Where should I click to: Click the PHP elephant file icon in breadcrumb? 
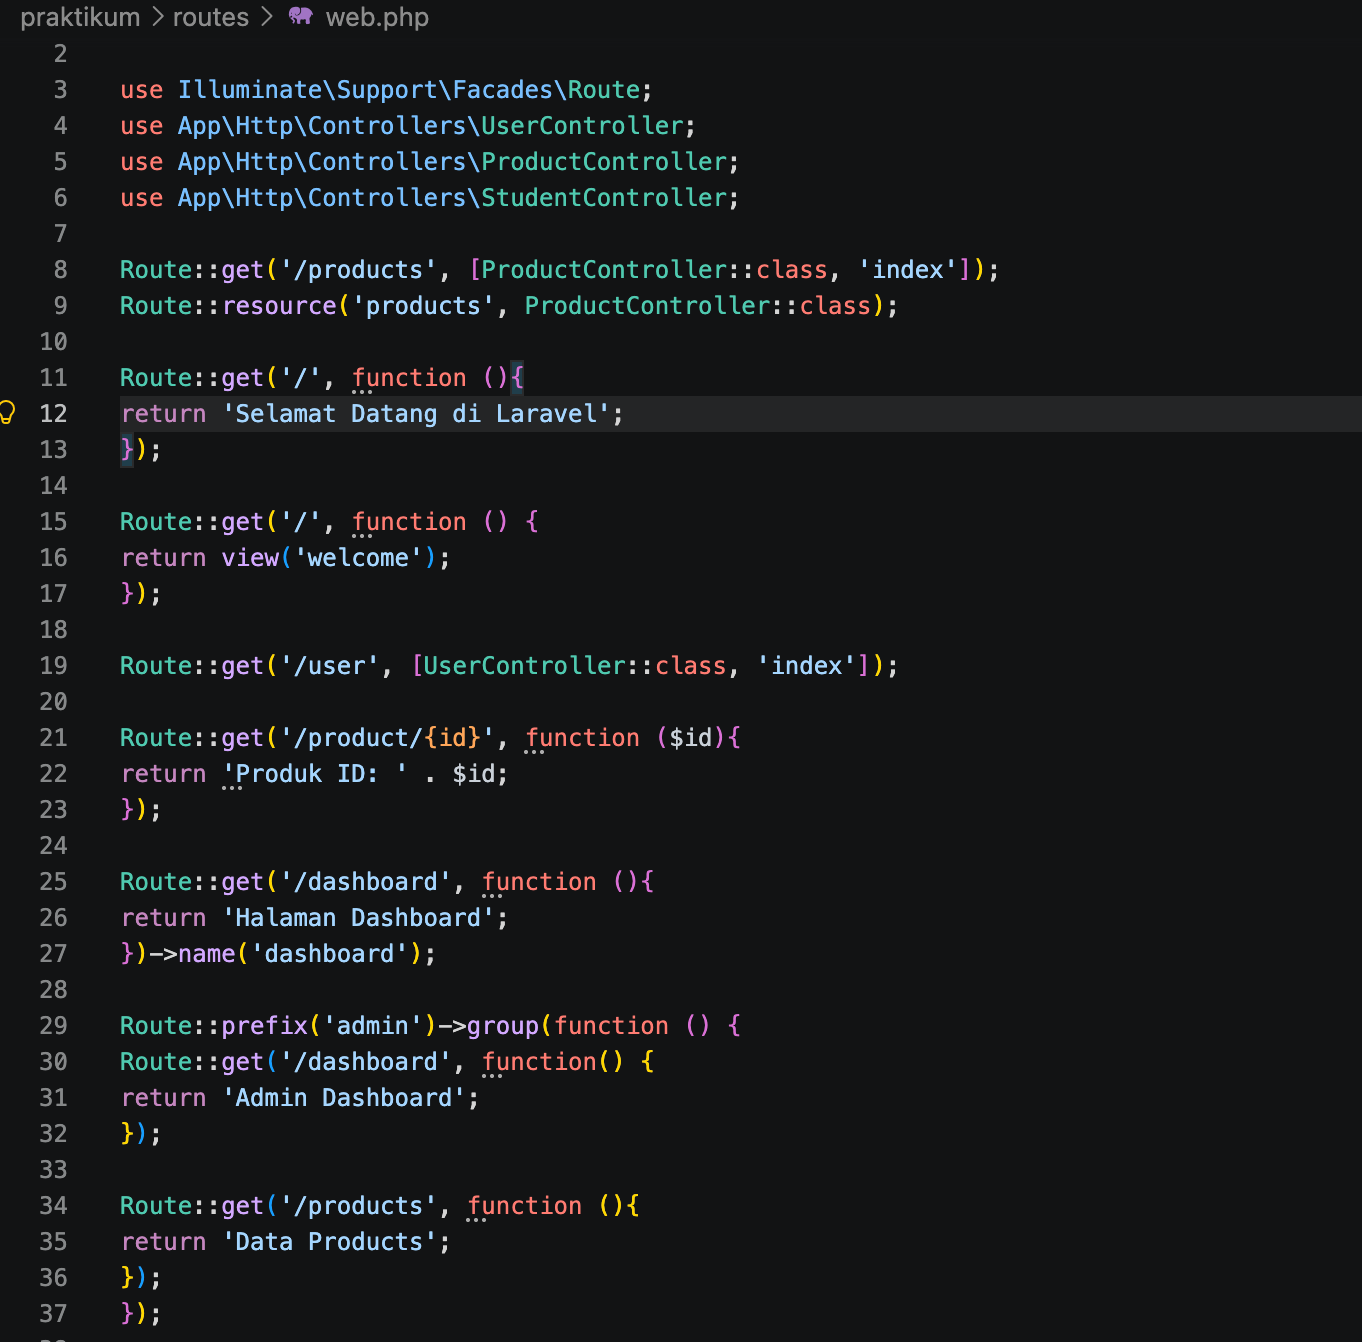pos(300,16)
